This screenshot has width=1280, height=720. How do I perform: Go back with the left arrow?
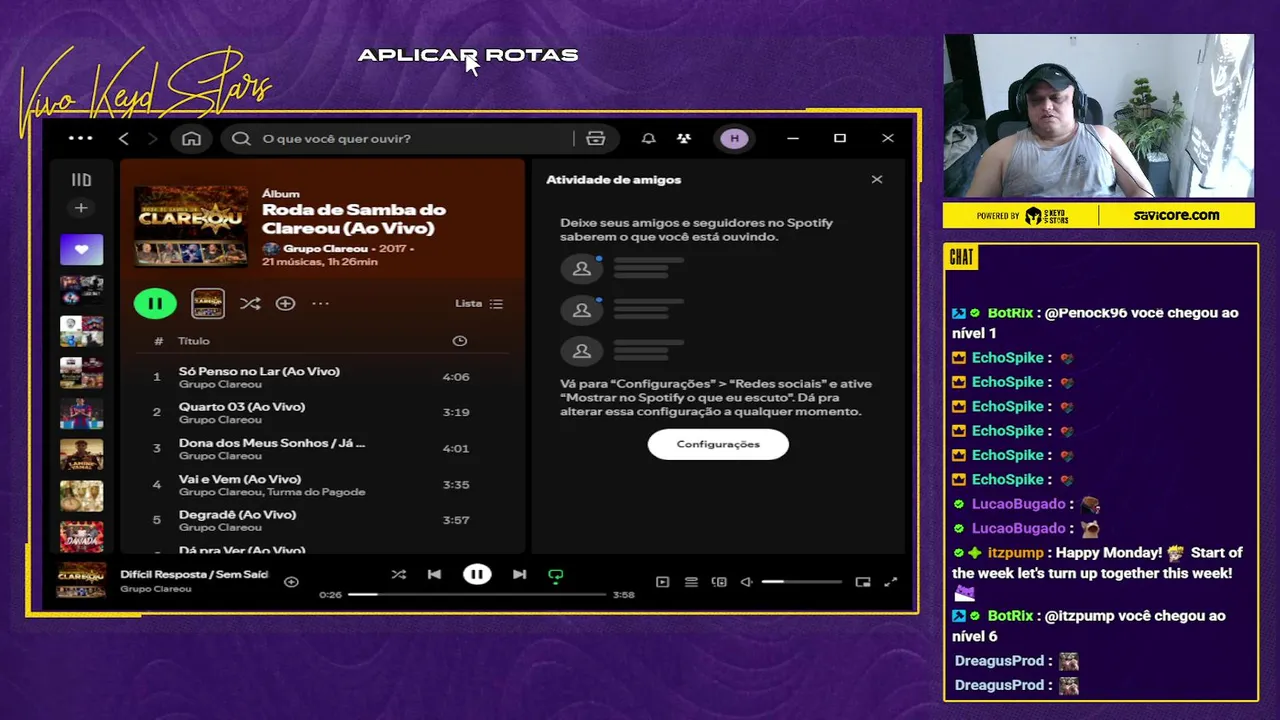point(124,139)
